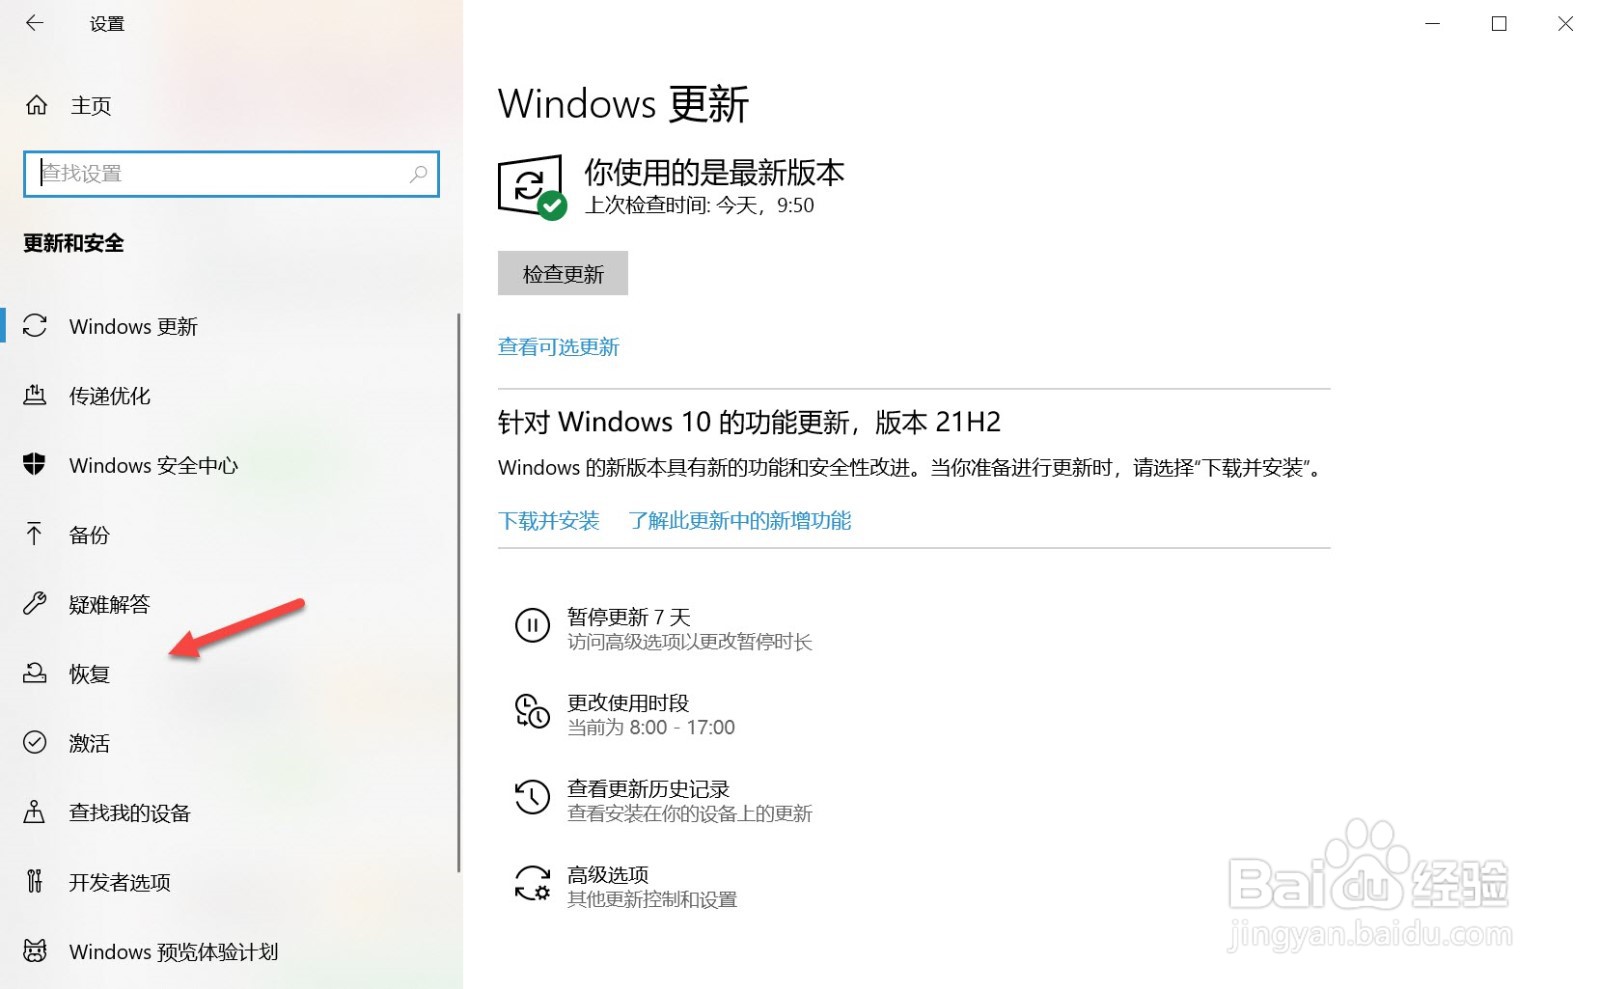Open the 激活 page
The width and height of the screenshot is (1600, 989).
(89, 743)
